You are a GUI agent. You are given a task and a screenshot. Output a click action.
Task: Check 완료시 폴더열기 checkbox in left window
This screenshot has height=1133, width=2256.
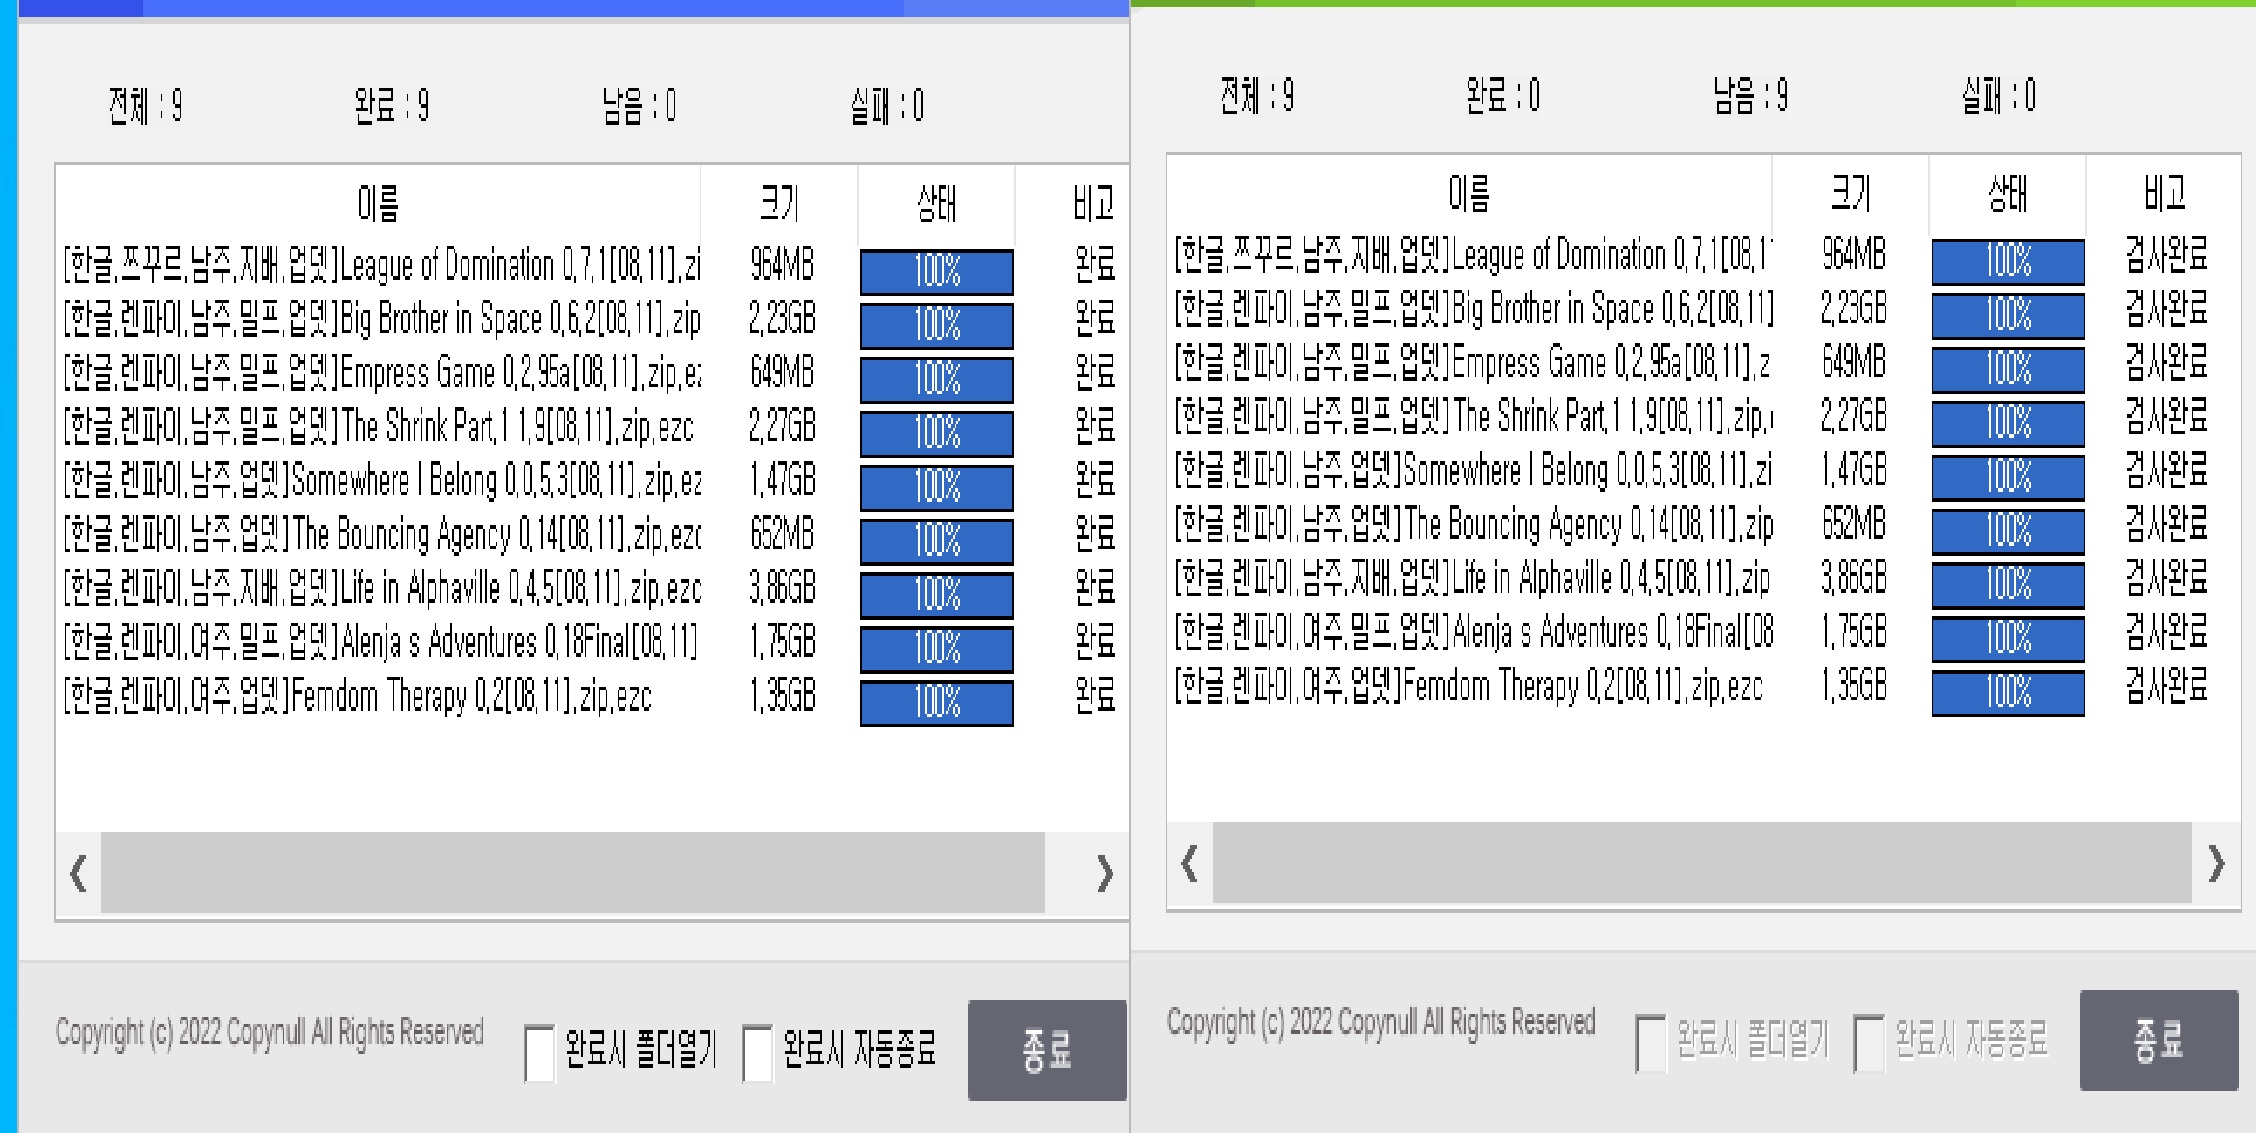(x=540, y=1052)
